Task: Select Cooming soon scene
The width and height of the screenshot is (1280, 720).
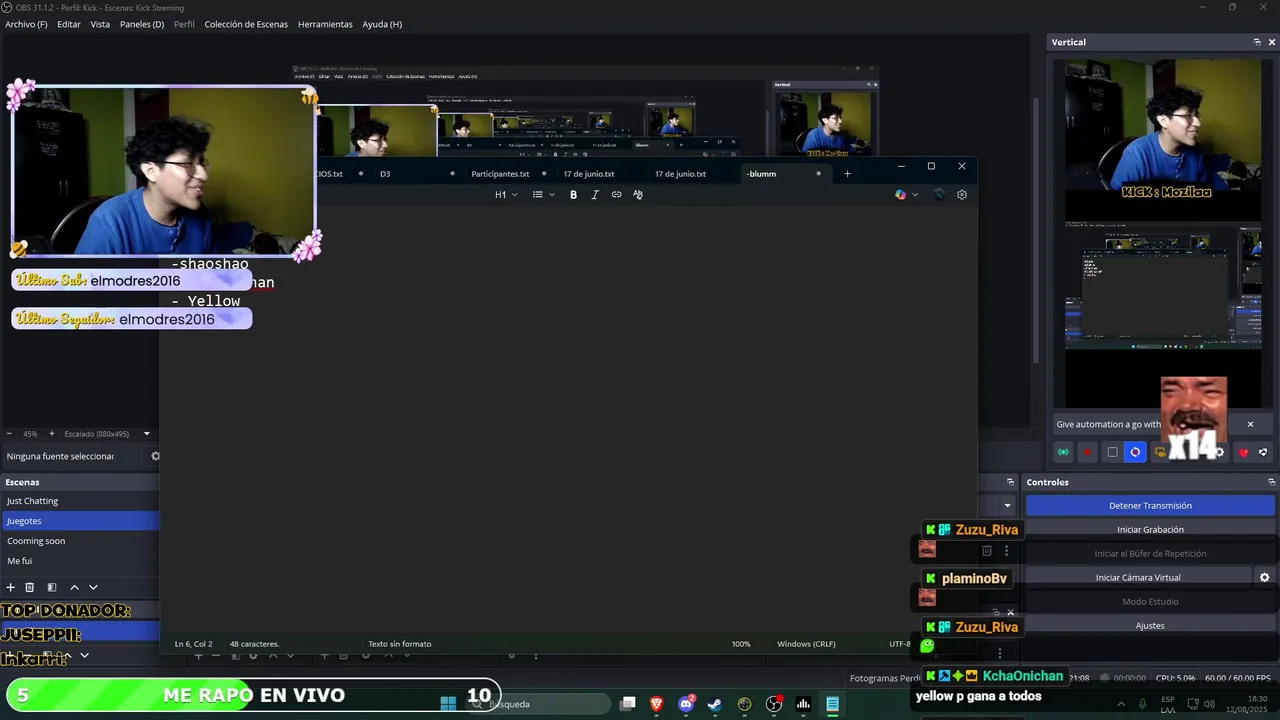Action: [x=80, y=541]
